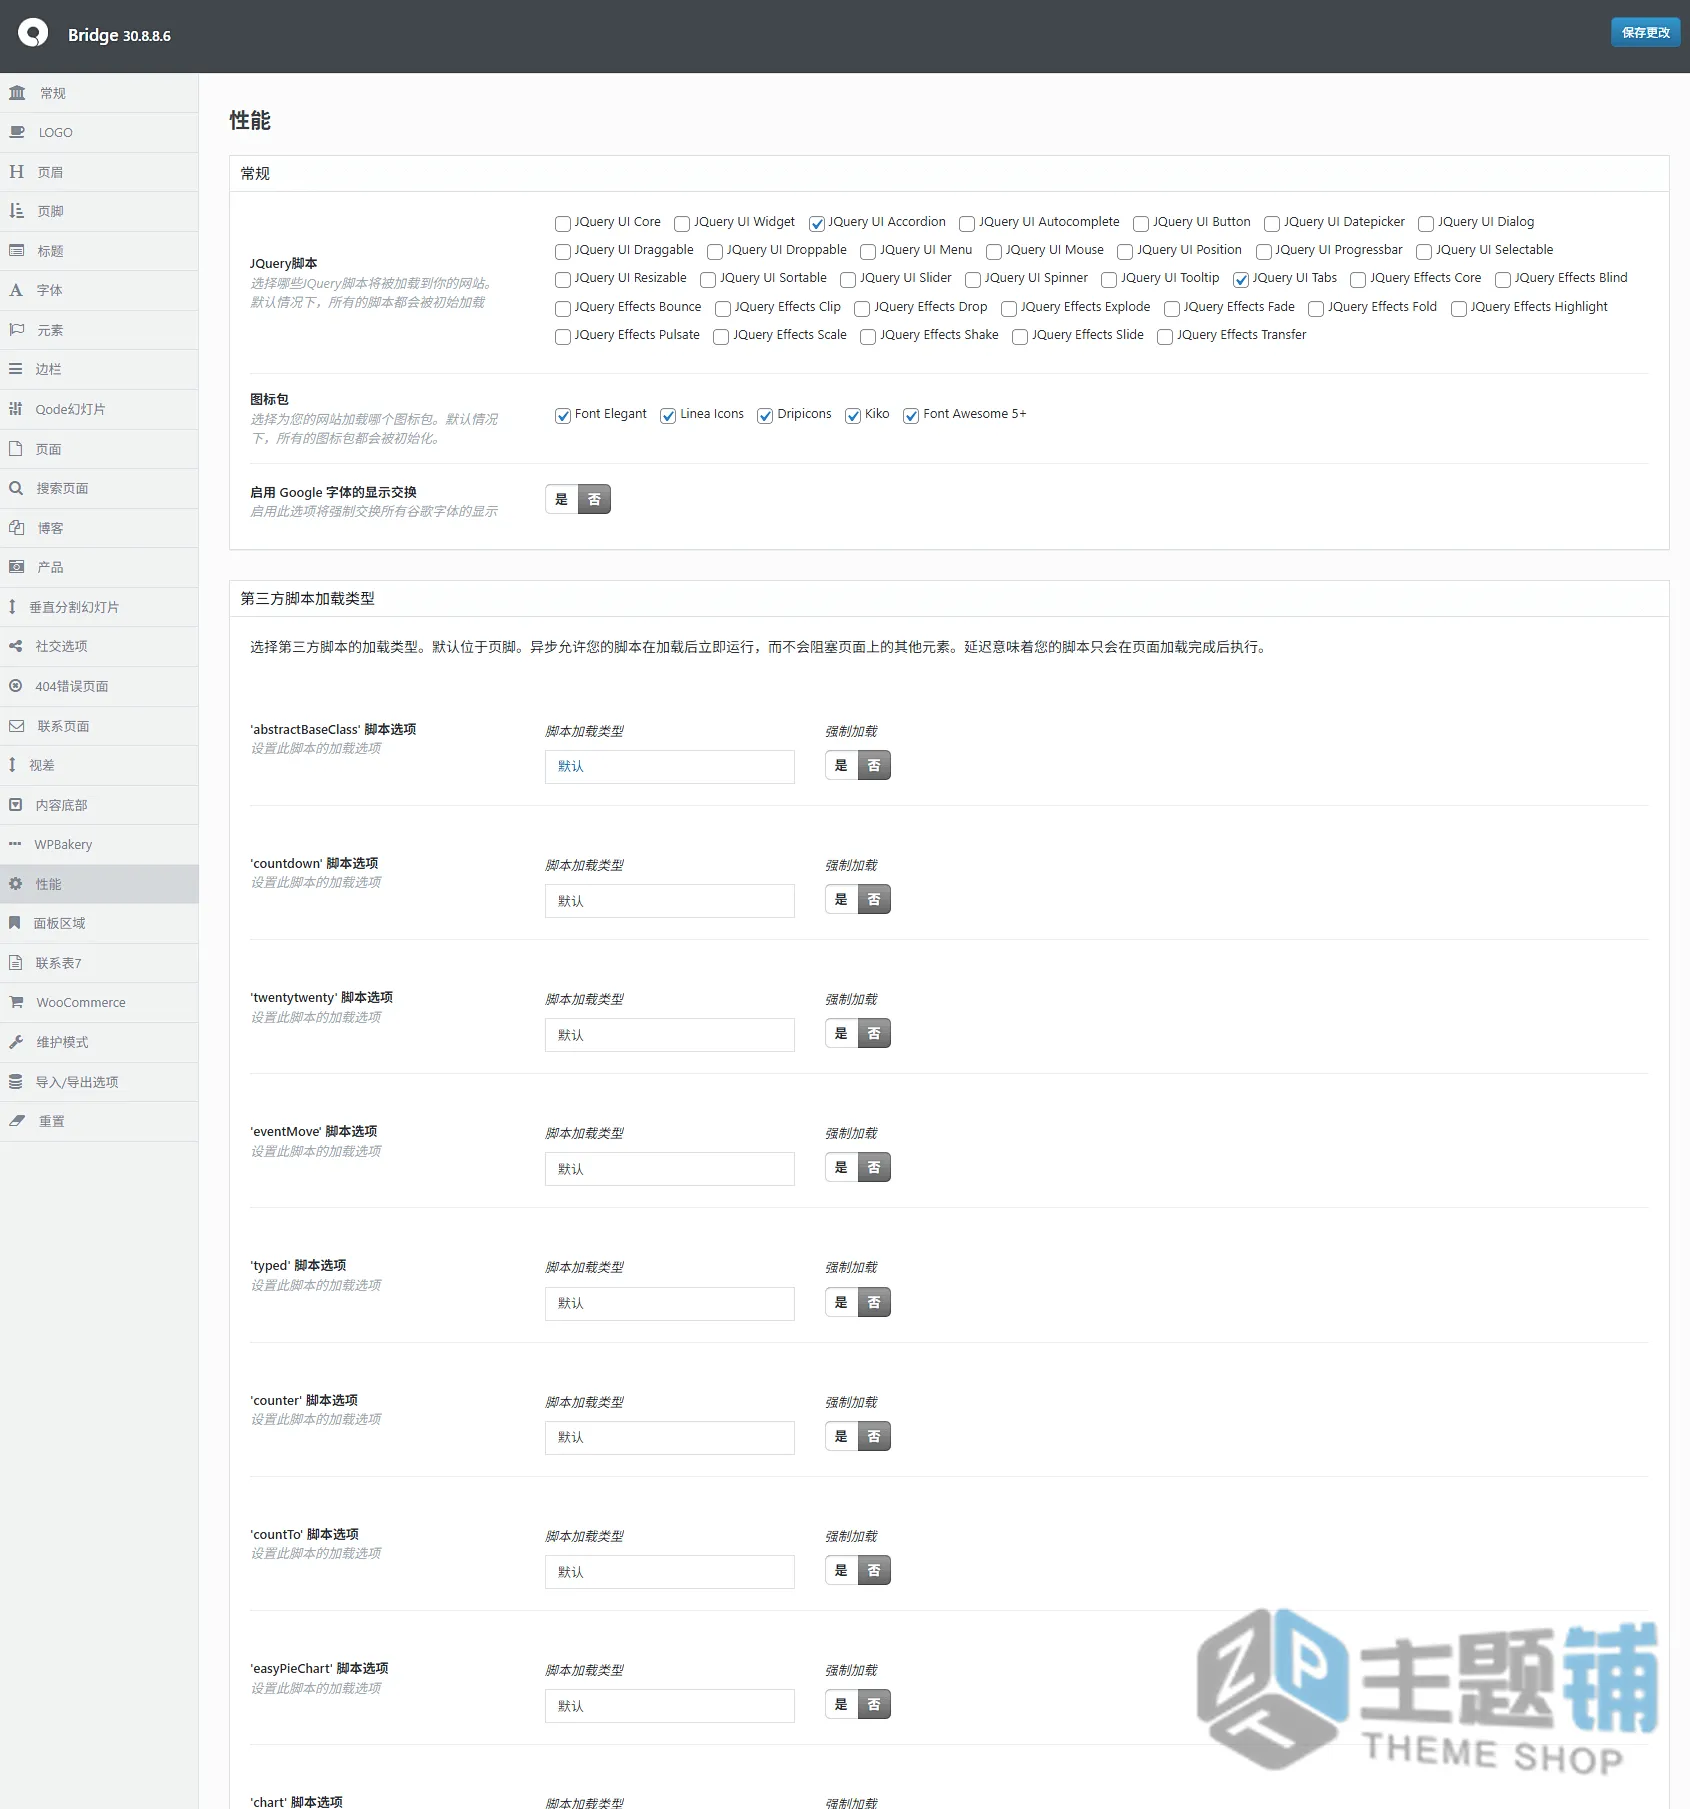
Task: Set countdown 强制加载 to 是
Action: (x=841, y=899)
